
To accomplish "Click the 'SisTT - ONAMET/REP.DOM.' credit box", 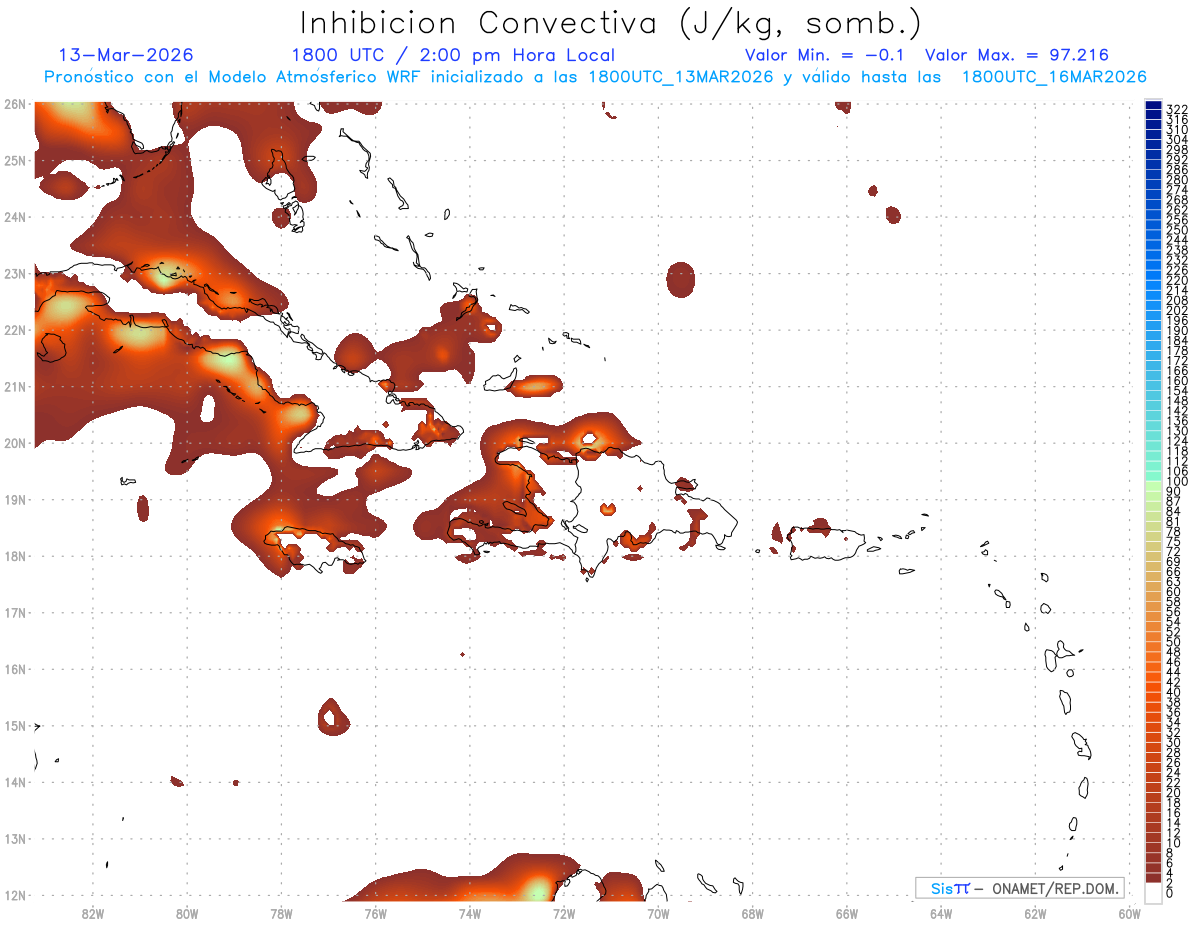I will pyautogui.click(x=1020, y=888).
